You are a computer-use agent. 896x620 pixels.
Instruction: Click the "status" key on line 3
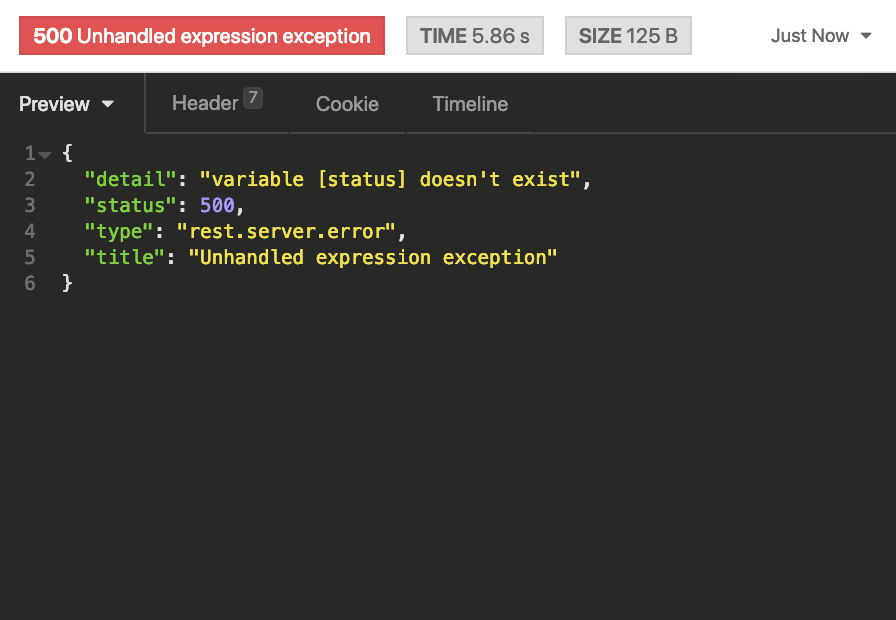tap(124, 206)
